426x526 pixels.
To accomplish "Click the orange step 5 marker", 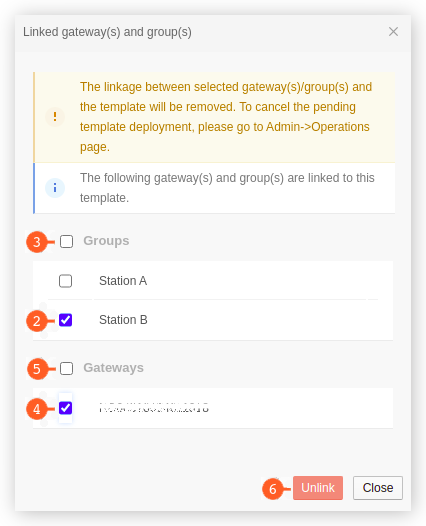I will 37,369.
